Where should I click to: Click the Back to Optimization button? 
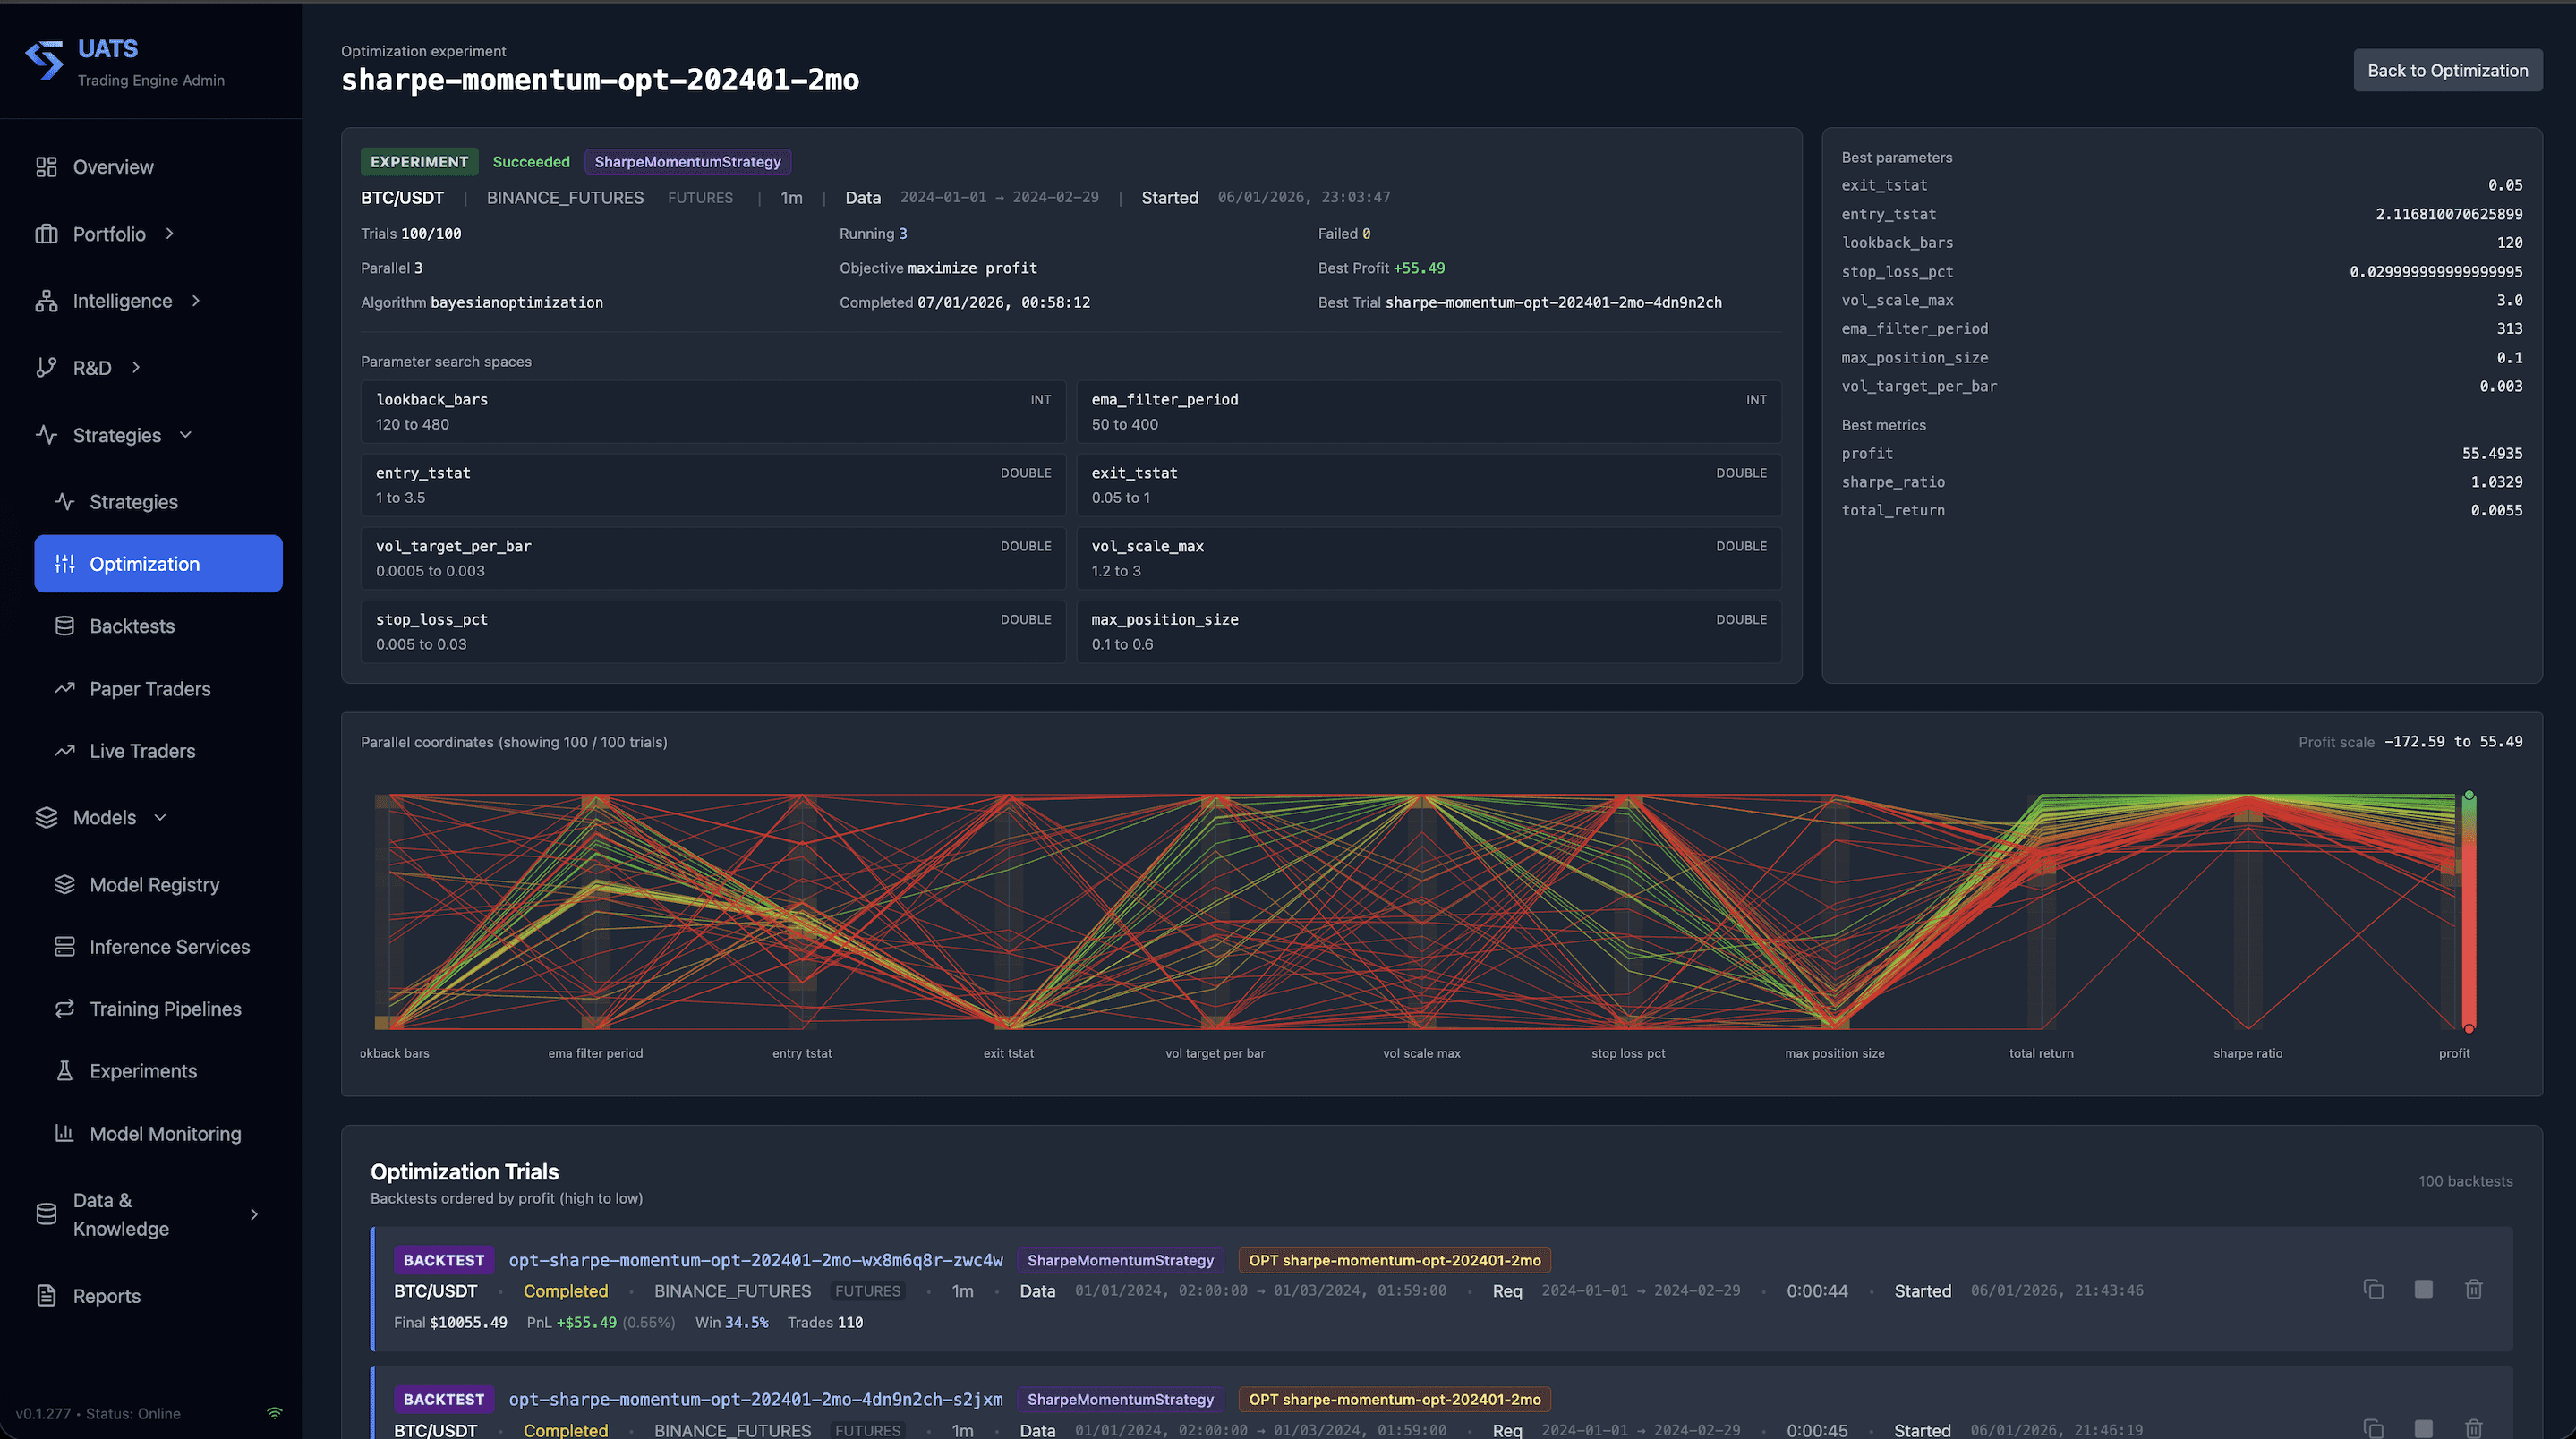[2447, 71]
